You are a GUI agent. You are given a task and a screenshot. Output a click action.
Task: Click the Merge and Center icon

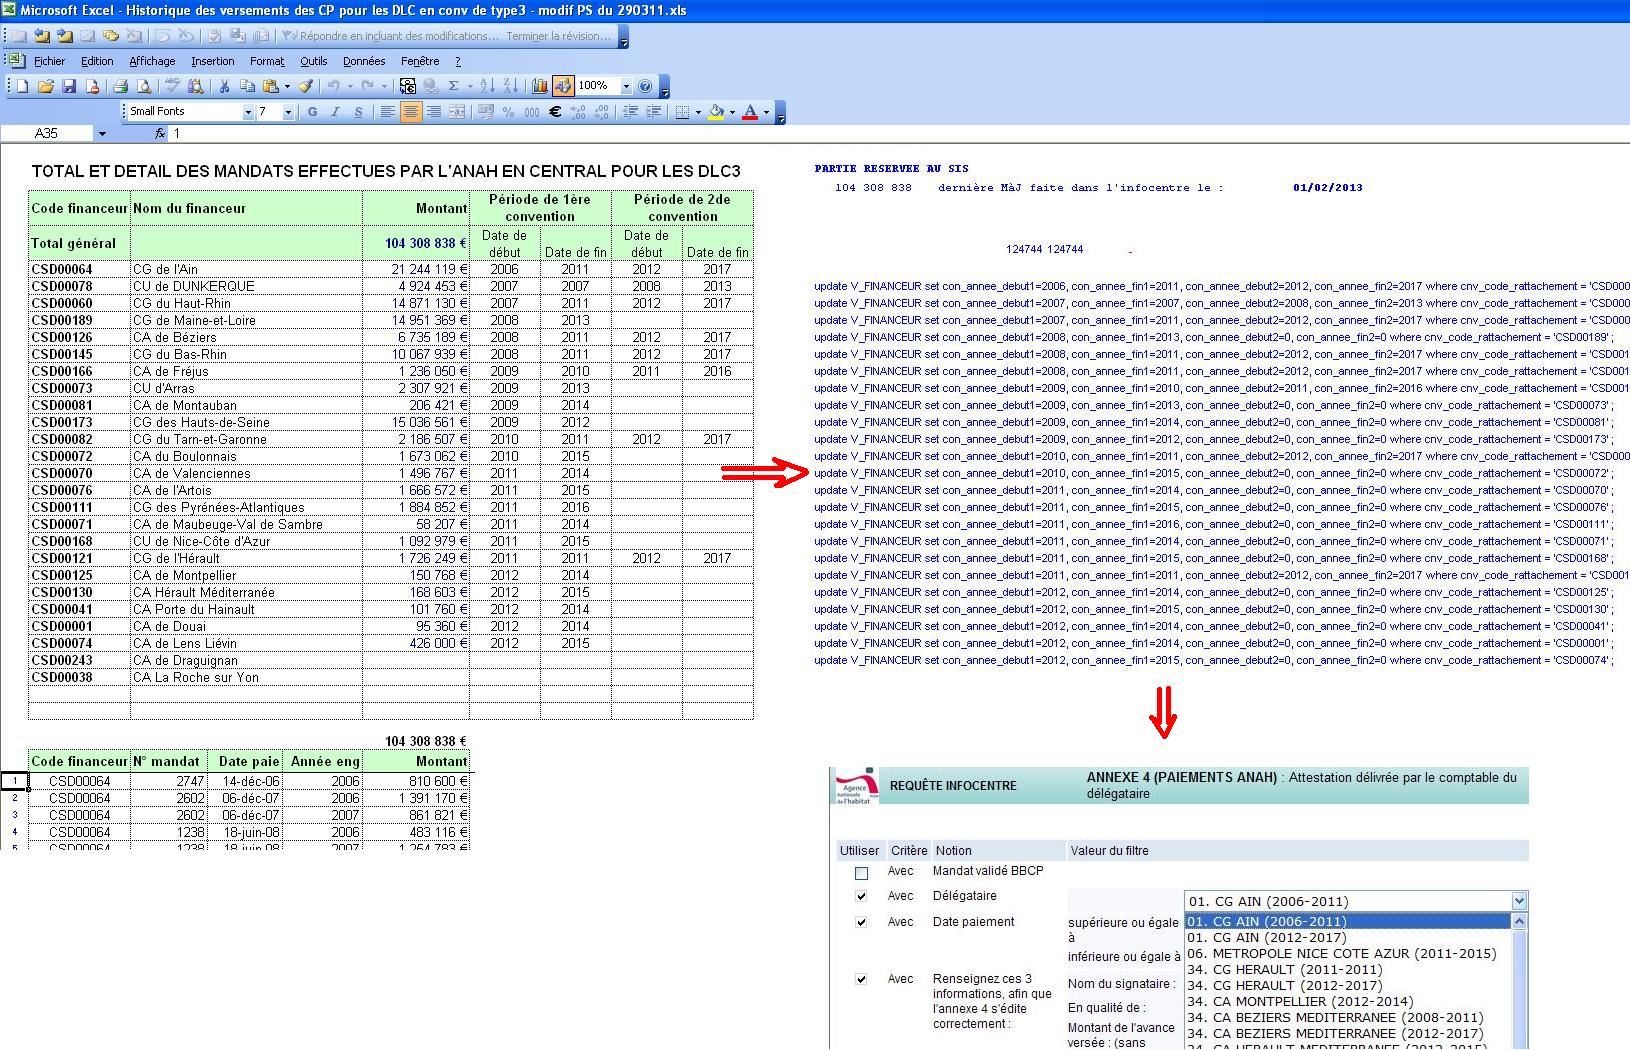point(457,112)
